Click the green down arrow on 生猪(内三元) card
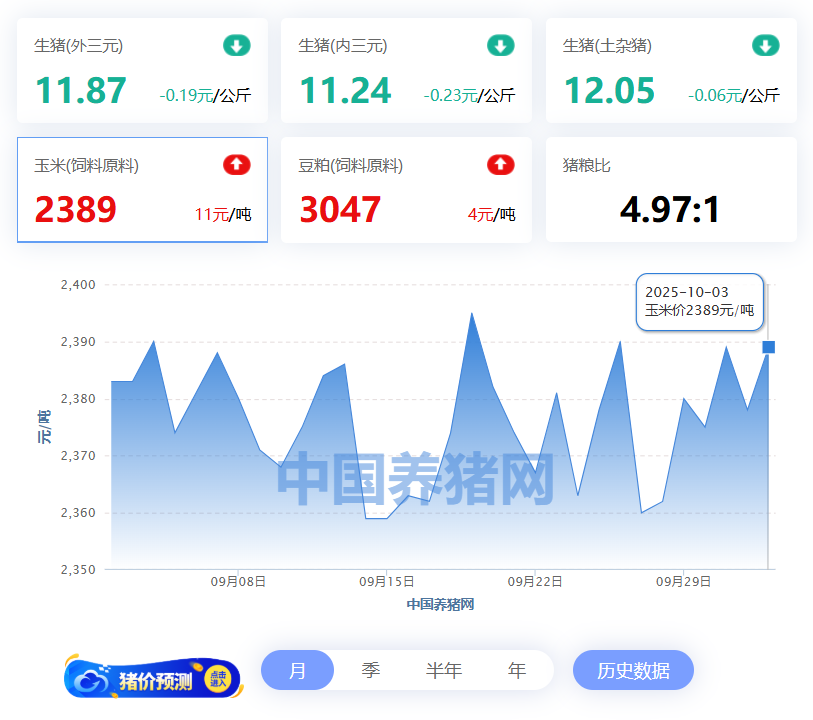The image size is (813, 720). click(500, 45)
